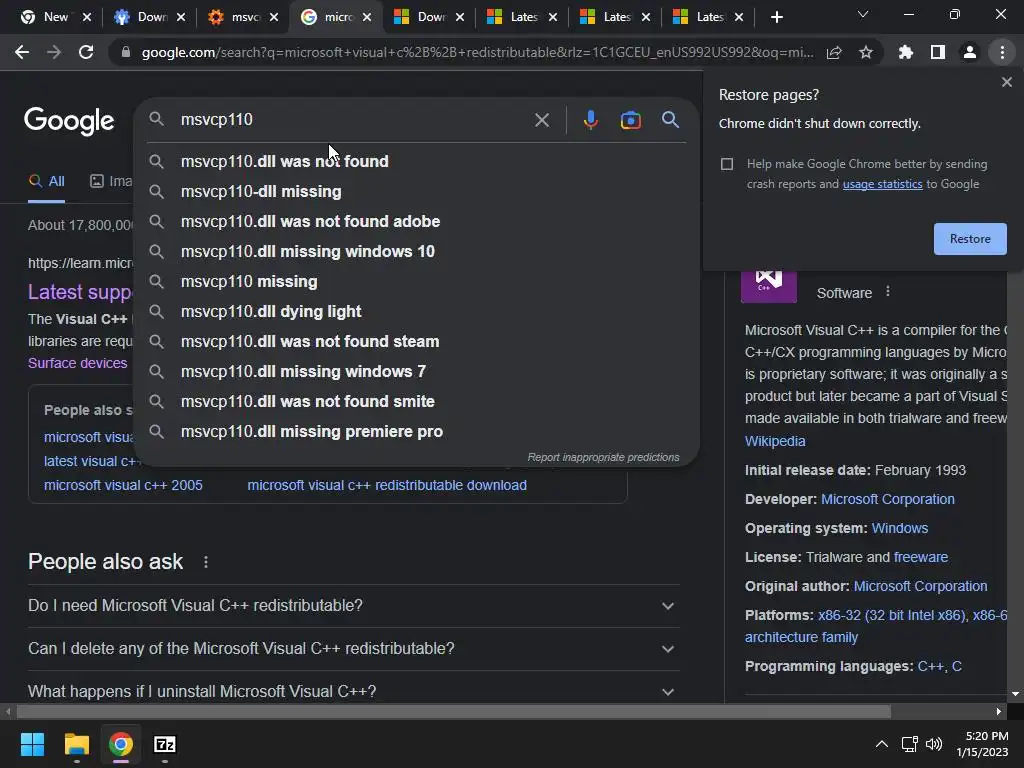Open File Explorer from the taskbar
1024x768 pixels.
click(x=76, y=744)
